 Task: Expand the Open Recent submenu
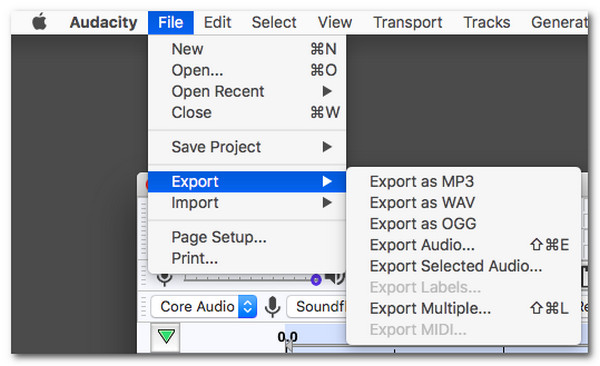tap(247, 91)
